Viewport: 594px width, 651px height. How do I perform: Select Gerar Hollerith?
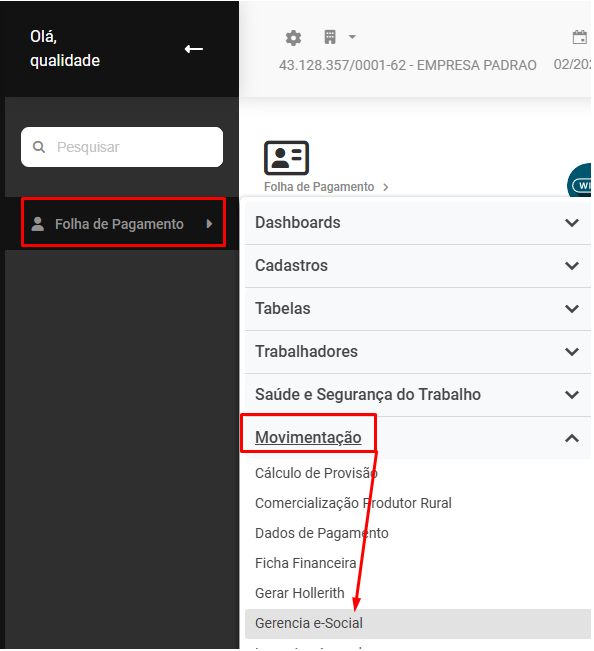pos(300,593)
